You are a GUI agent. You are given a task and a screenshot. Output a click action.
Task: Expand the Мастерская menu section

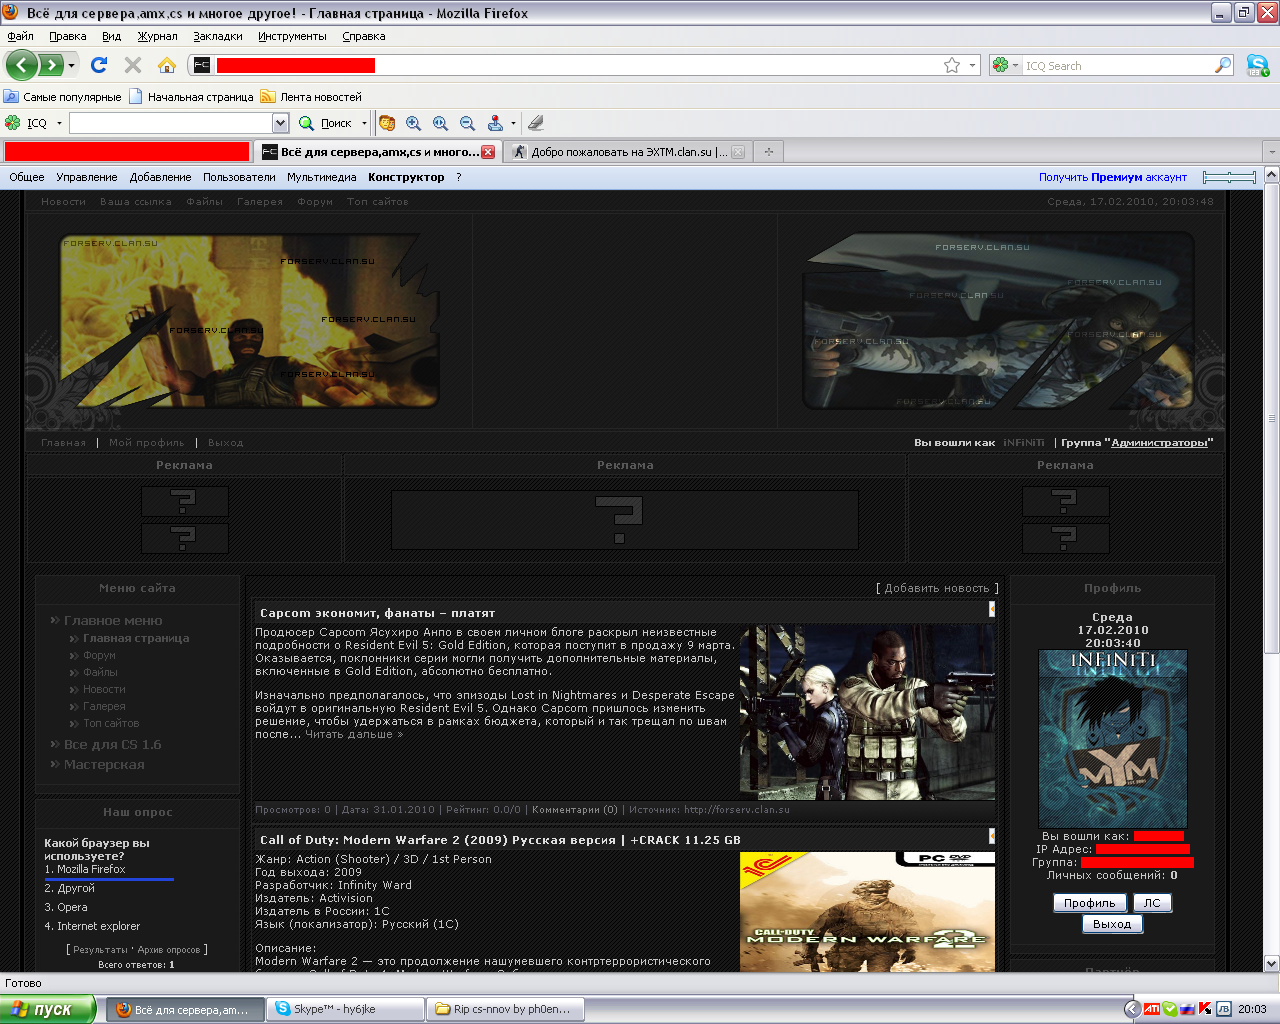(x=104, y=764)
